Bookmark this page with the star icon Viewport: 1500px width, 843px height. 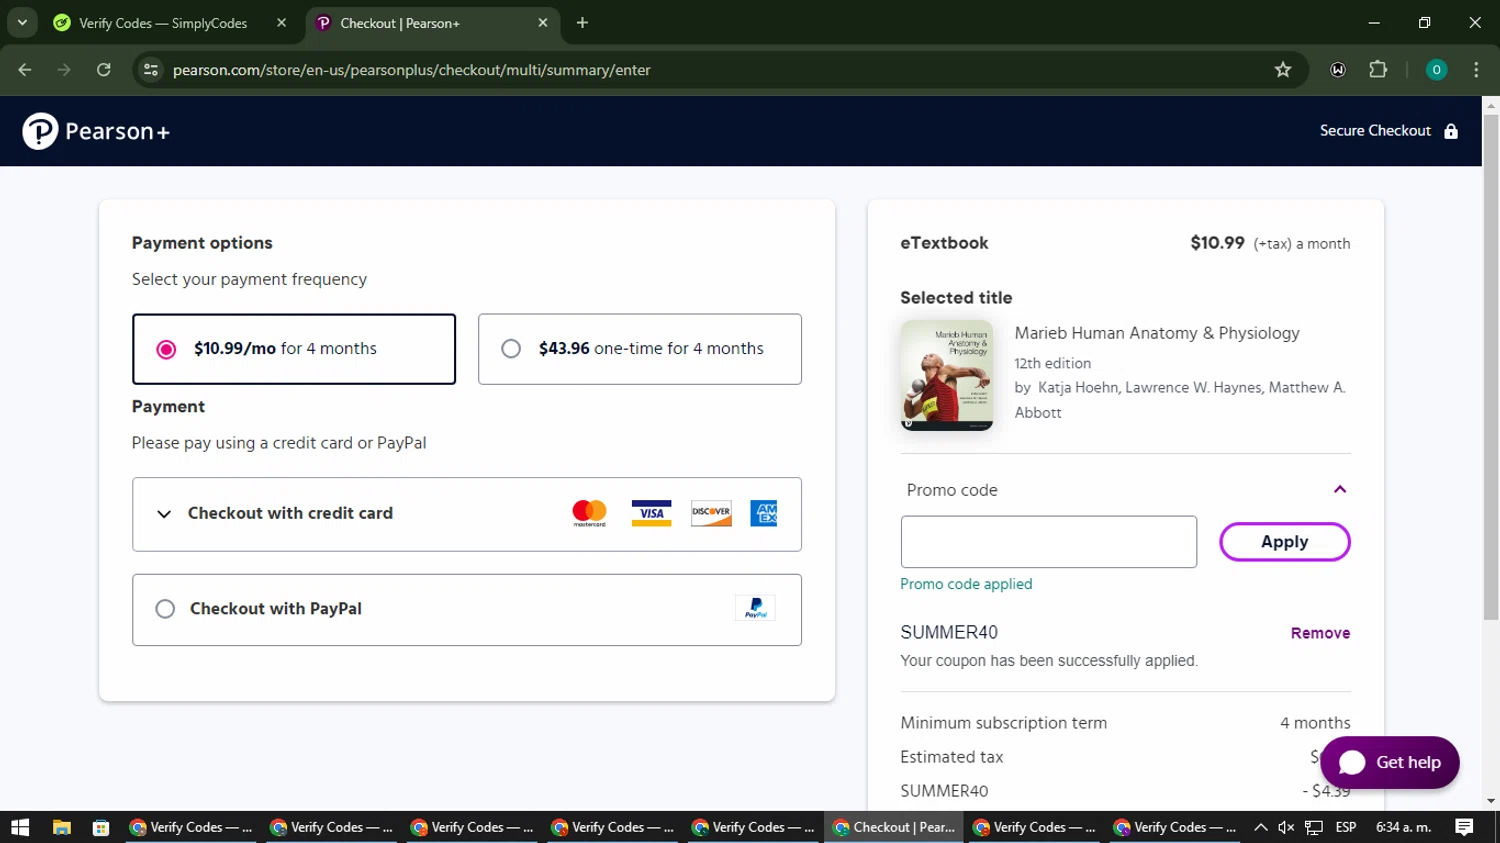tap(1283, 70)
